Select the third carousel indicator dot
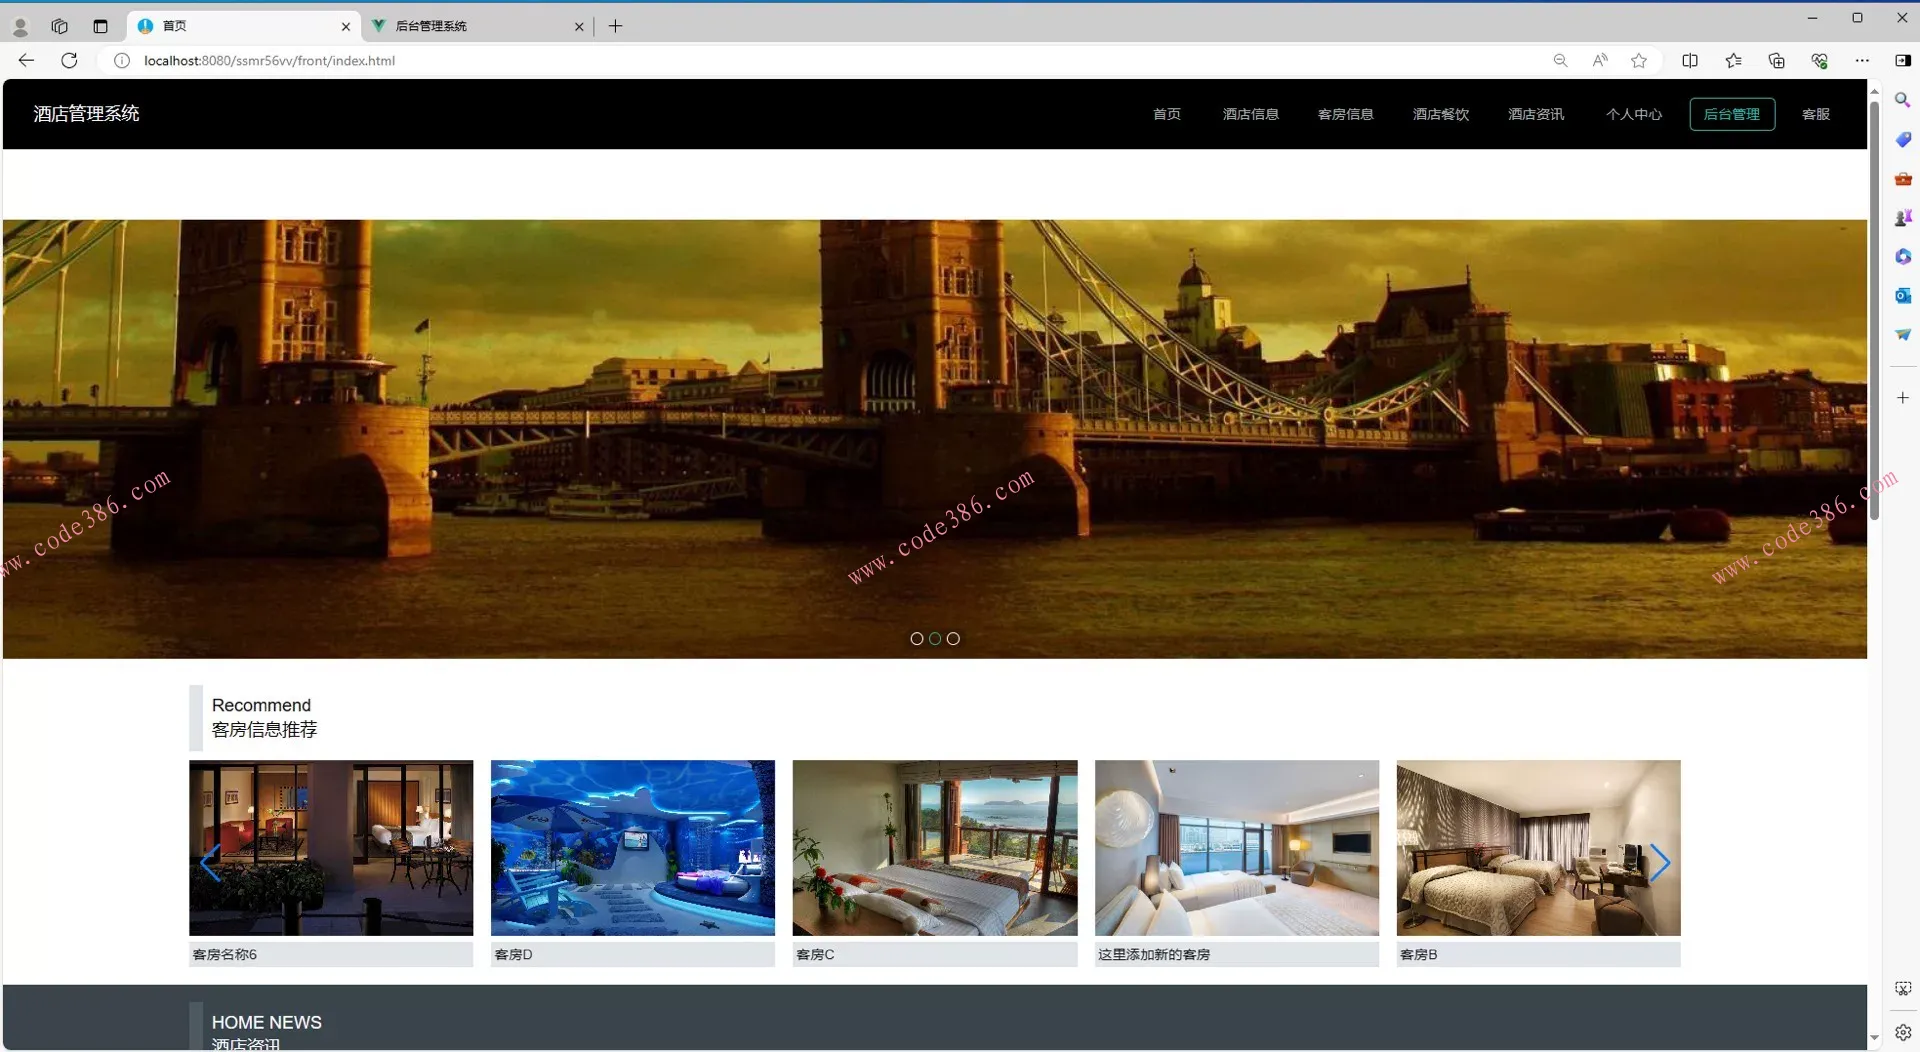This screenshot has height=1052, width=1920. [x=953, y=638]
